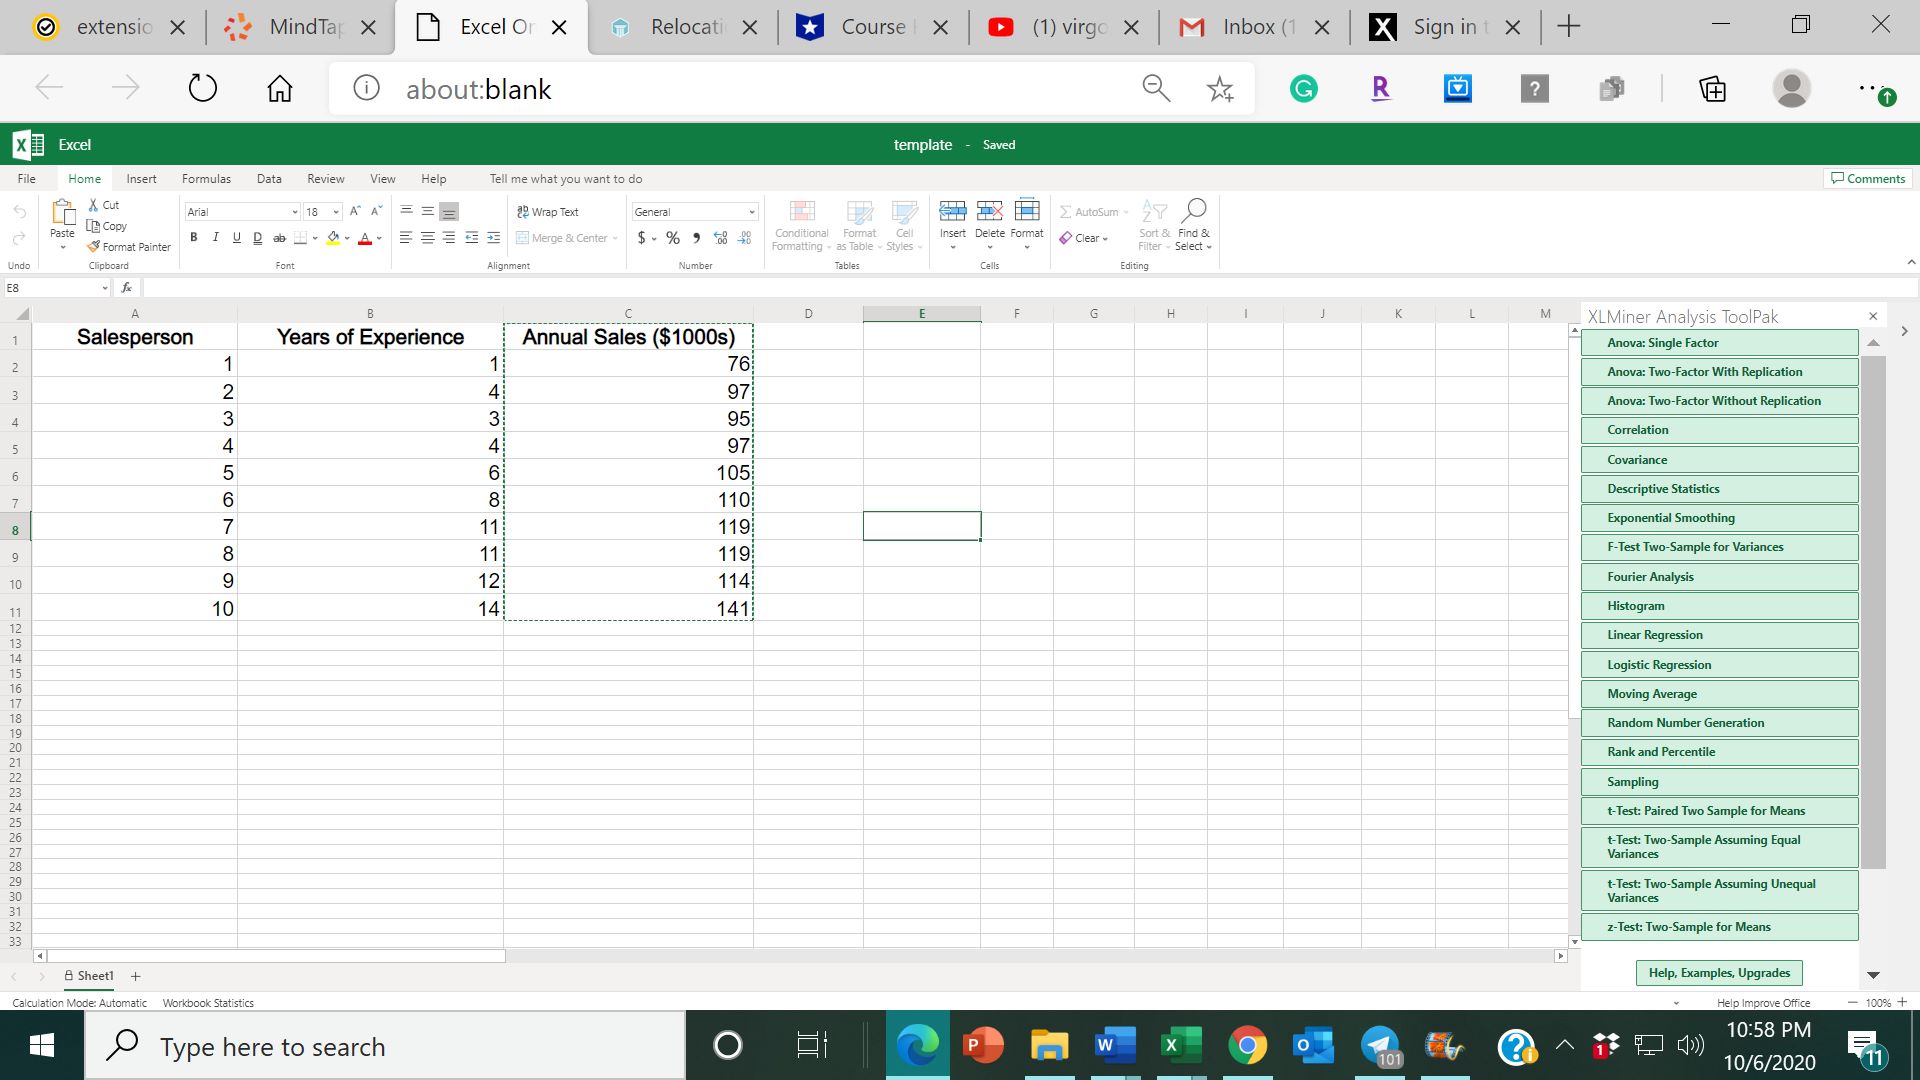Viewport: 1920px width, 1080px height.
Task: Open the Name Box dropdown arrow
Action: (x=104, y=288)
